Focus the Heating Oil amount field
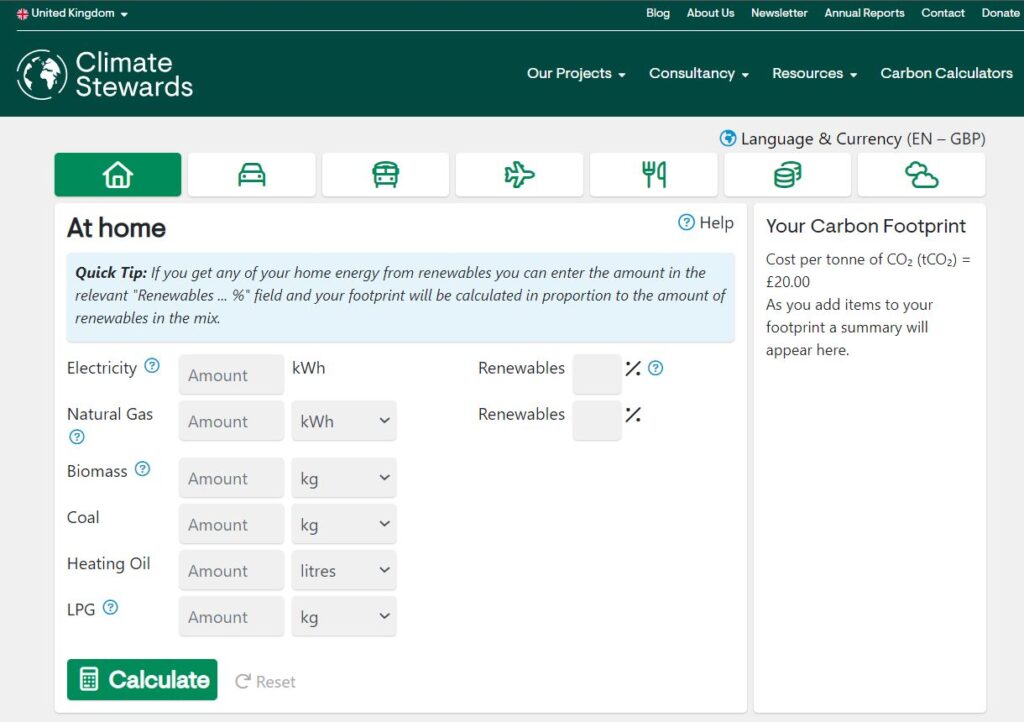 click(231, 571)
